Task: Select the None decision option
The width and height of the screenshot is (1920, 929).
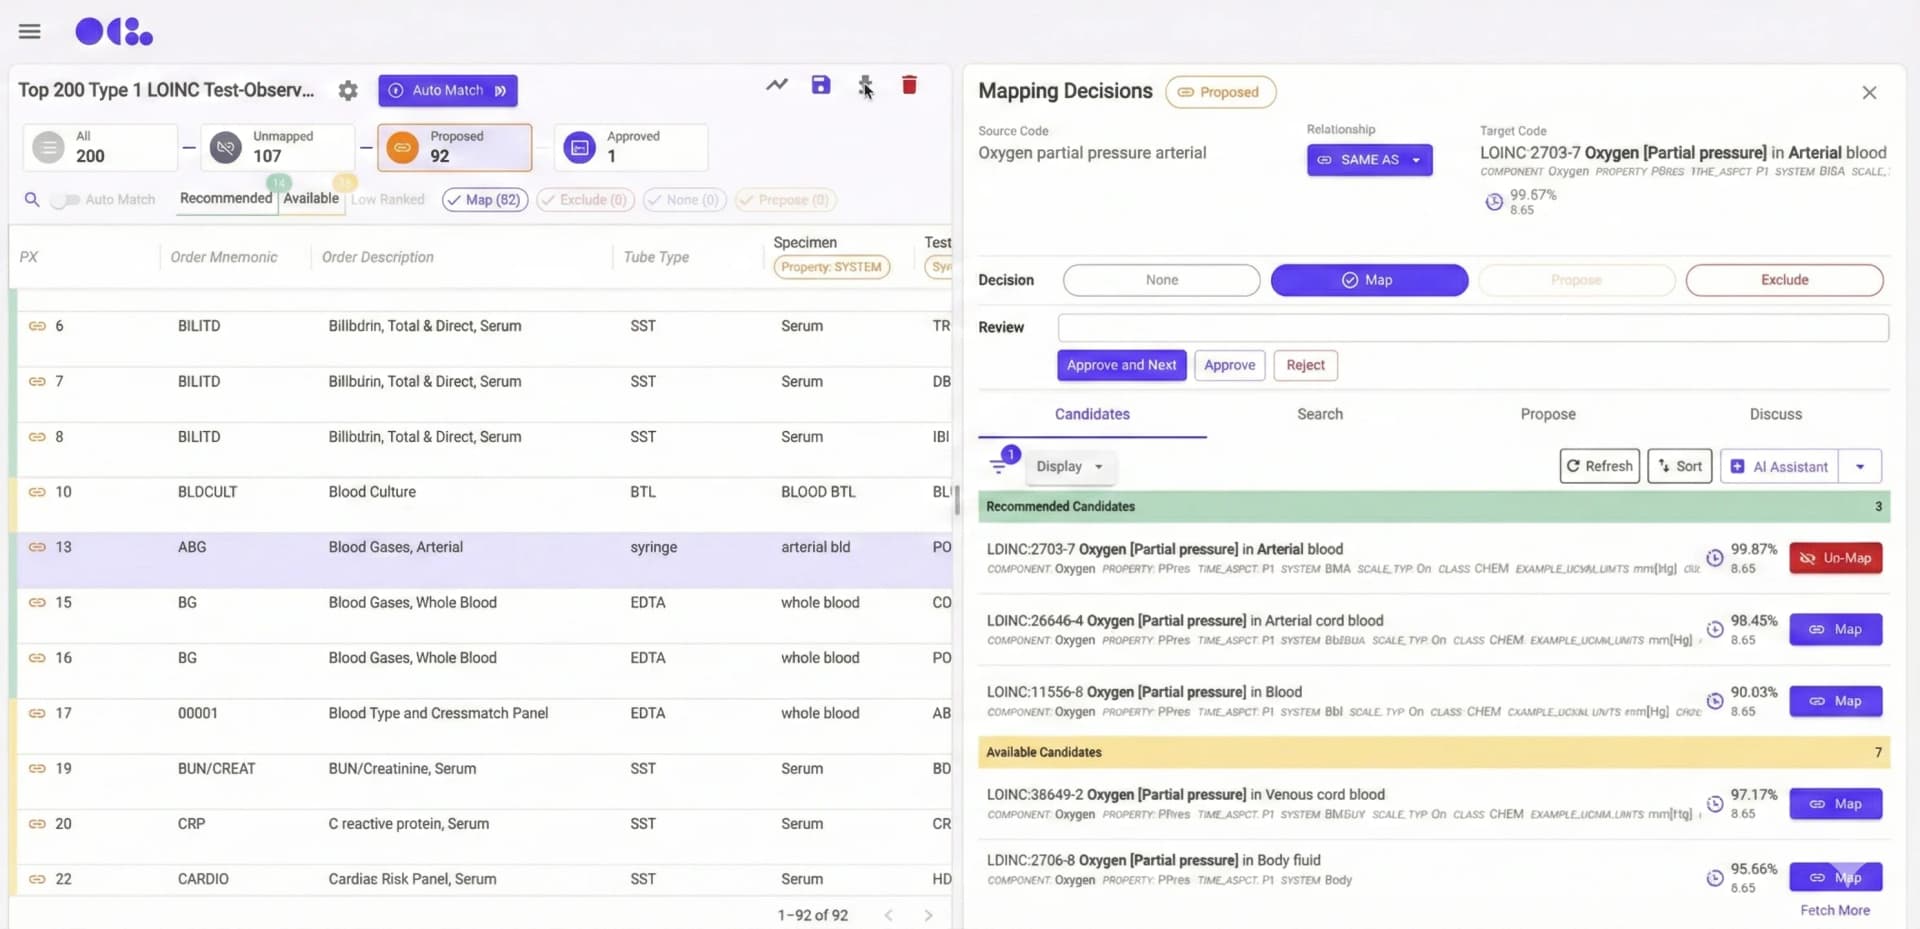Action: tap(1161, 280)
